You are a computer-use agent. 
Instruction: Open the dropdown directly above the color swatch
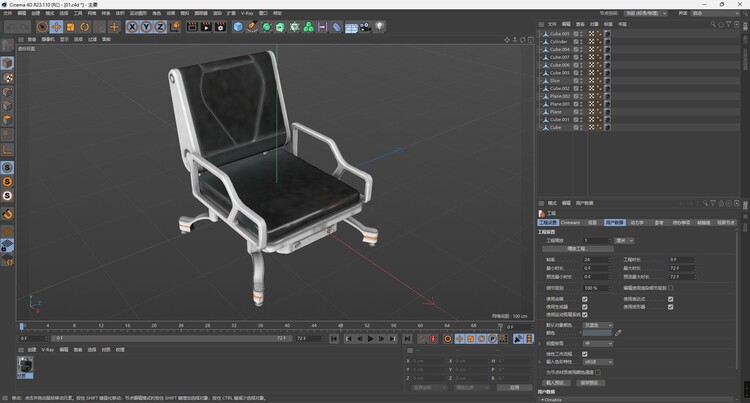point(597,325)
